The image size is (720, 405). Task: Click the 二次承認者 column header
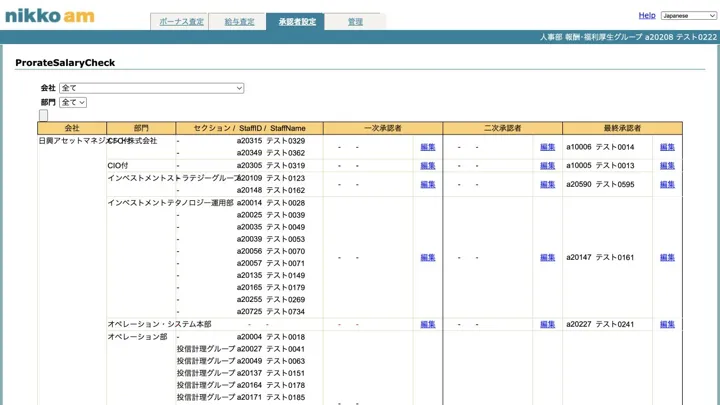(503, 128)
